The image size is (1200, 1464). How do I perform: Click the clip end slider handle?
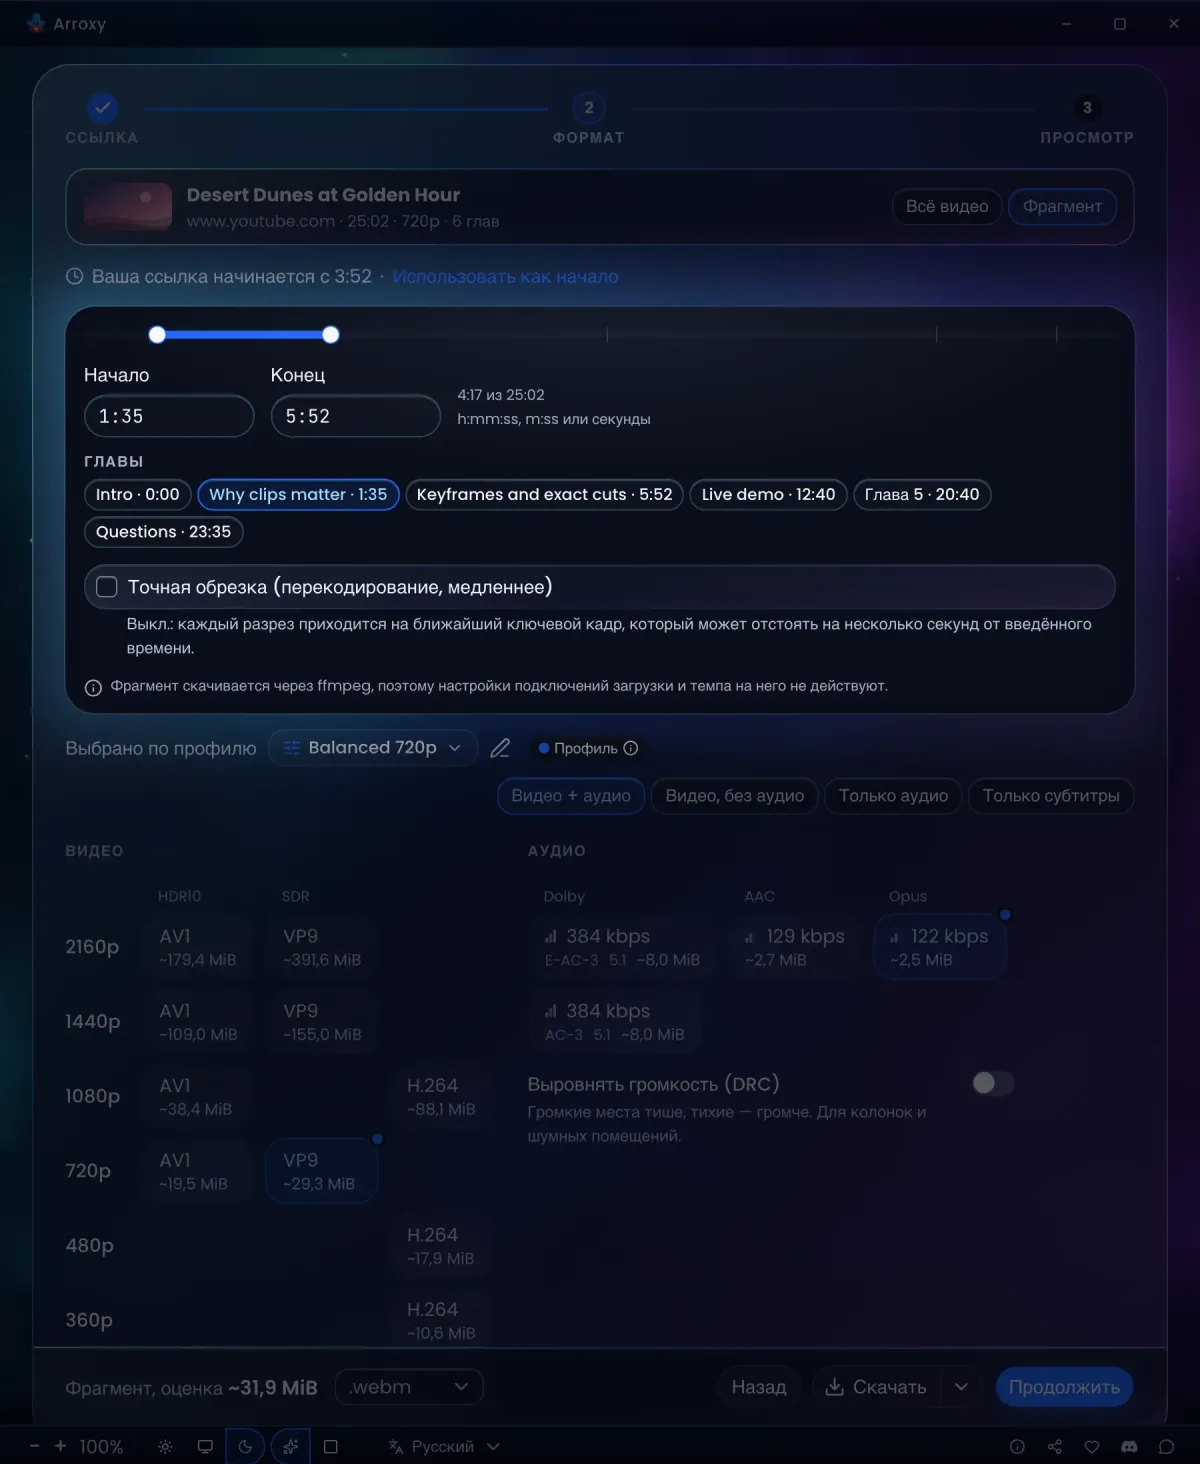click(x=331, y=335)
